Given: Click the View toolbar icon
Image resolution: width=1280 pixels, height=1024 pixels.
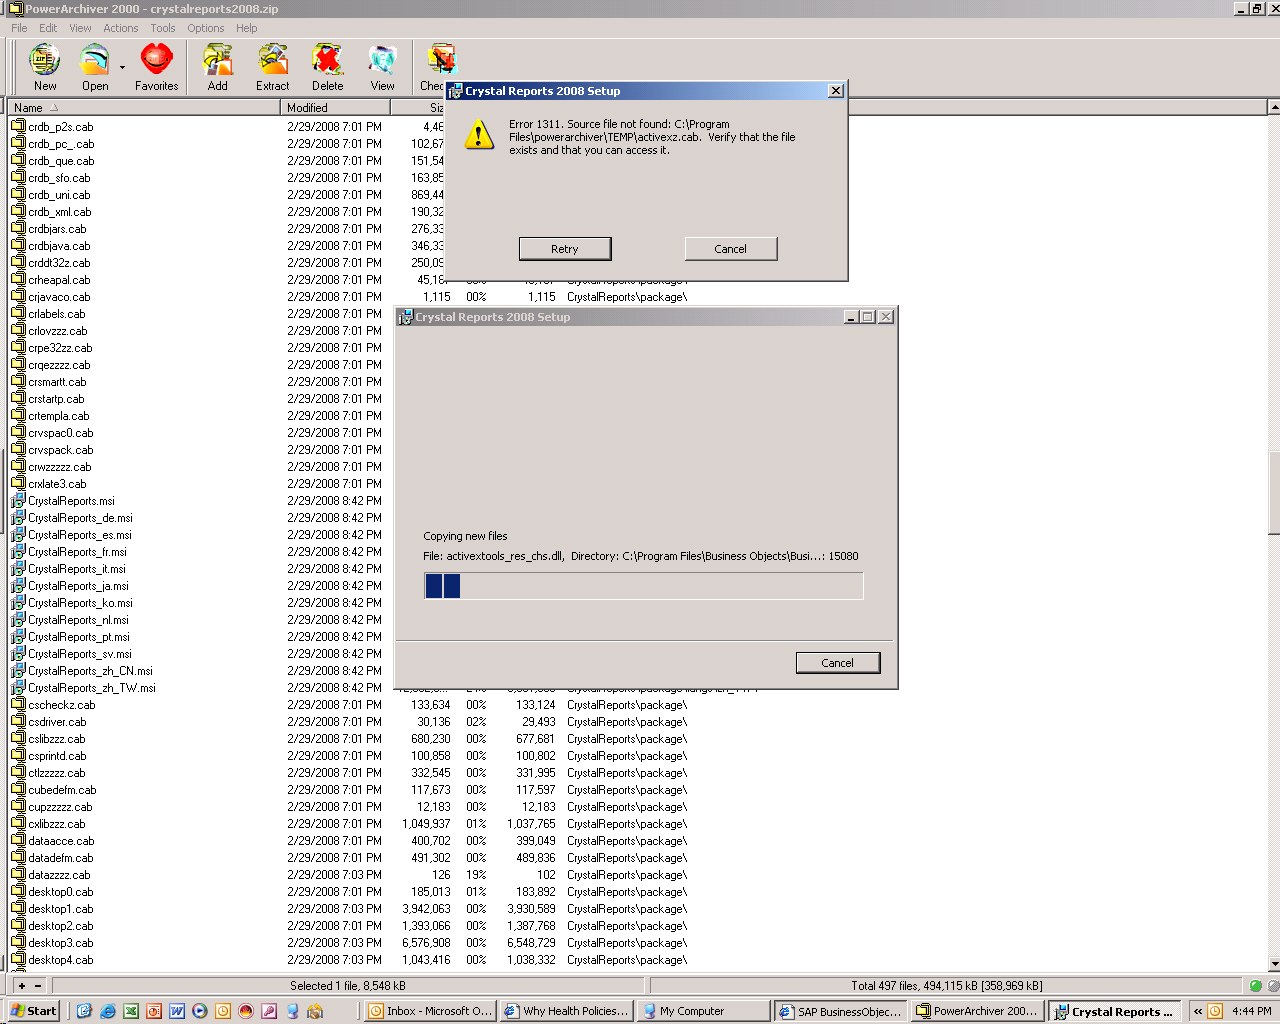Looking at the screenshot, I should coord(383,61).
